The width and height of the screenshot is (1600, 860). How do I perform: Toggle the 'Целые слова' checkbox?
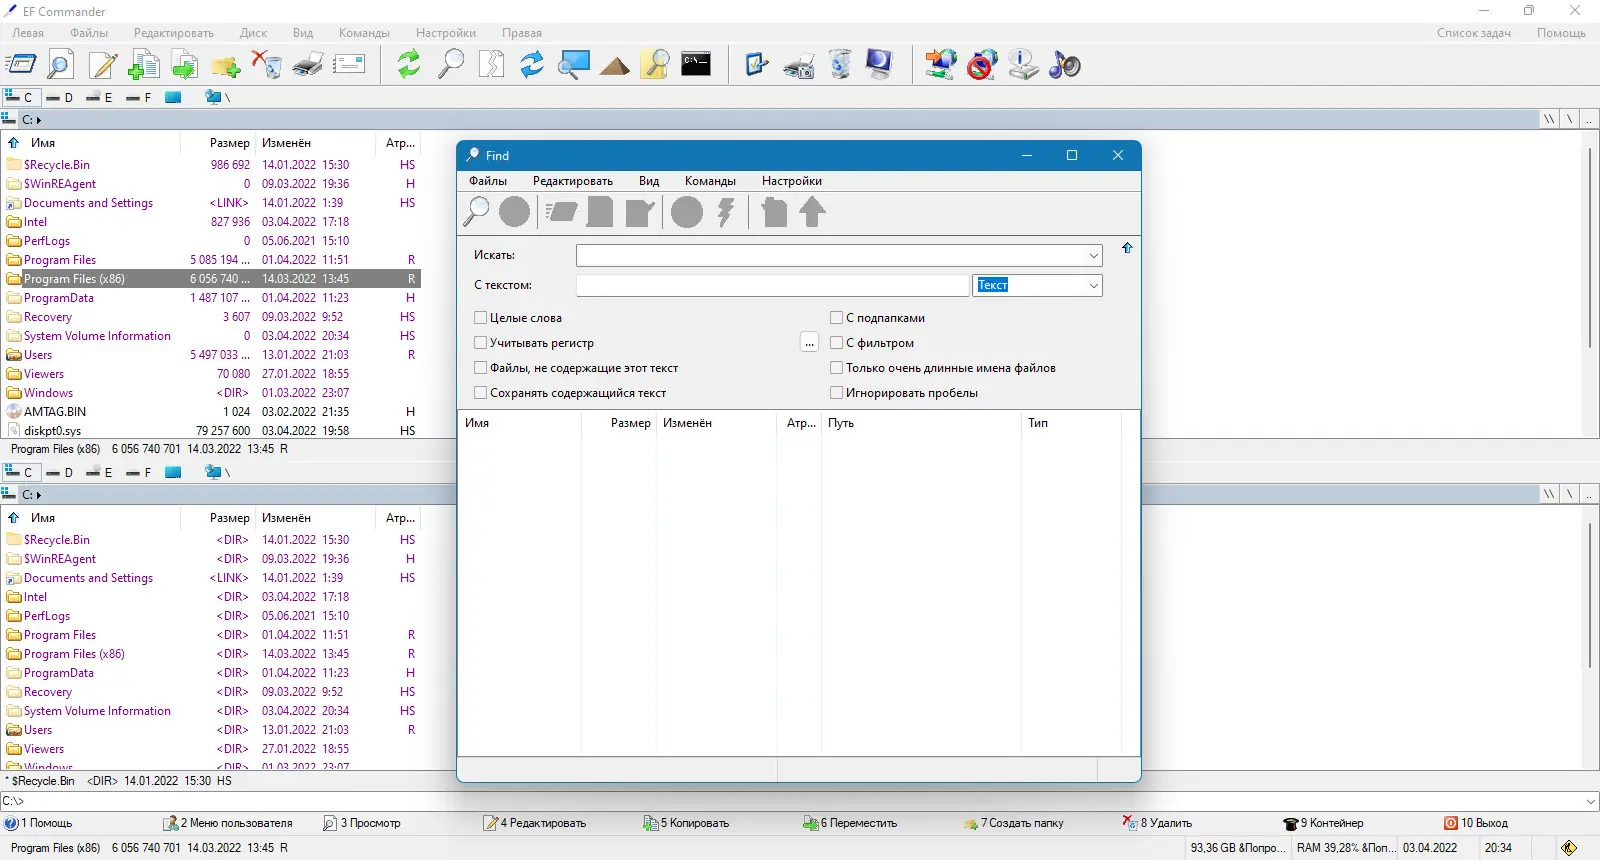(481, 318)
